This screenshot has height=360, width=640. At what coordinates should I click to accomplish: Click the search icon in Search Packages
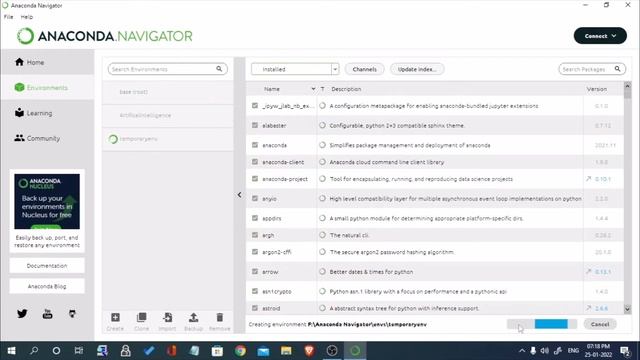click(618, 69)
